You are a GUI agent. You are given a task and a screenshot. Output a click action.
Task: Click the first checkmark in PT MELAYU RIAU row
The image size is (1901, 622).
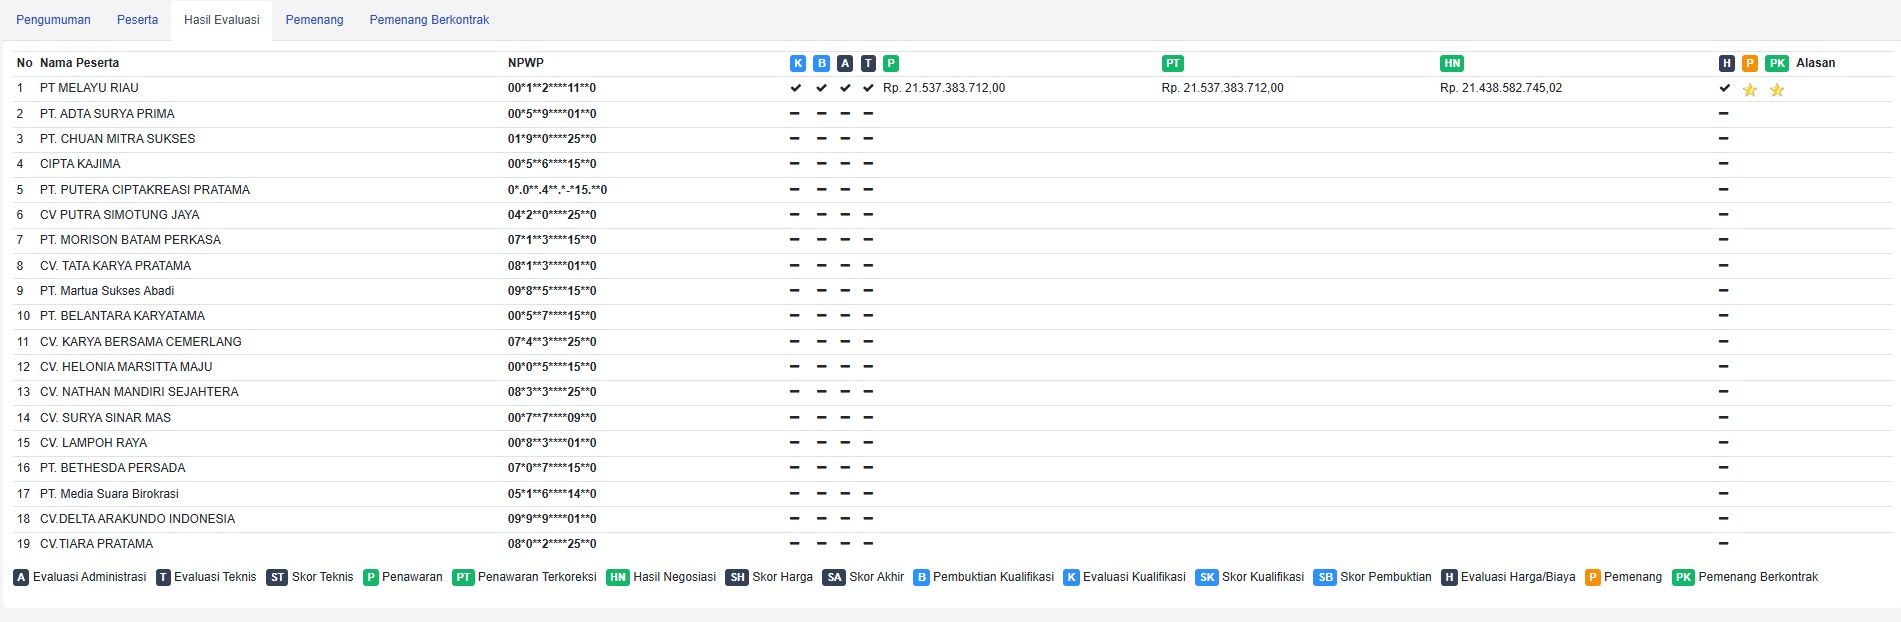tap(796, 88)
